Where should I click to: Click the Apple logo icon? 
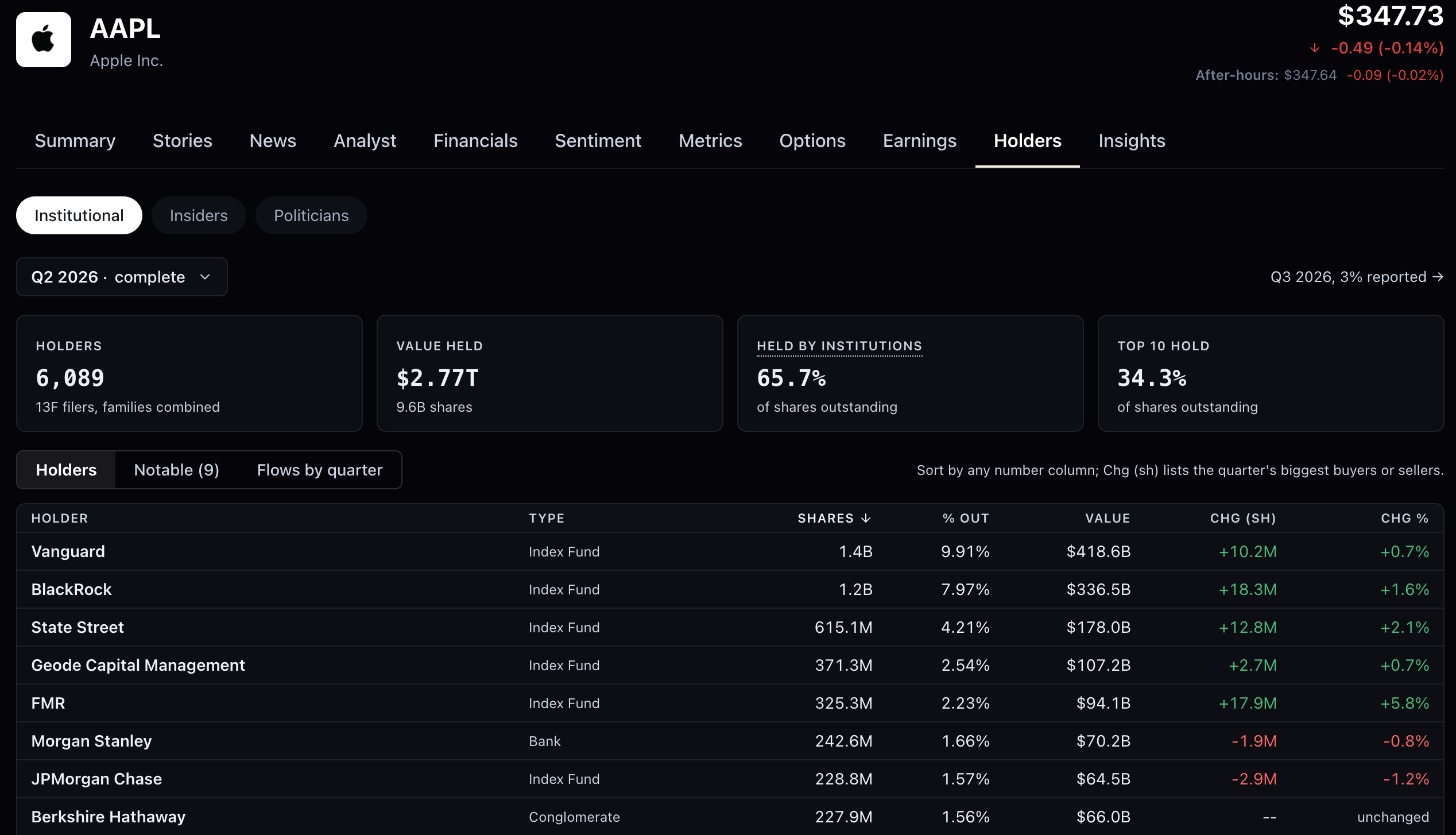[43, 40]
